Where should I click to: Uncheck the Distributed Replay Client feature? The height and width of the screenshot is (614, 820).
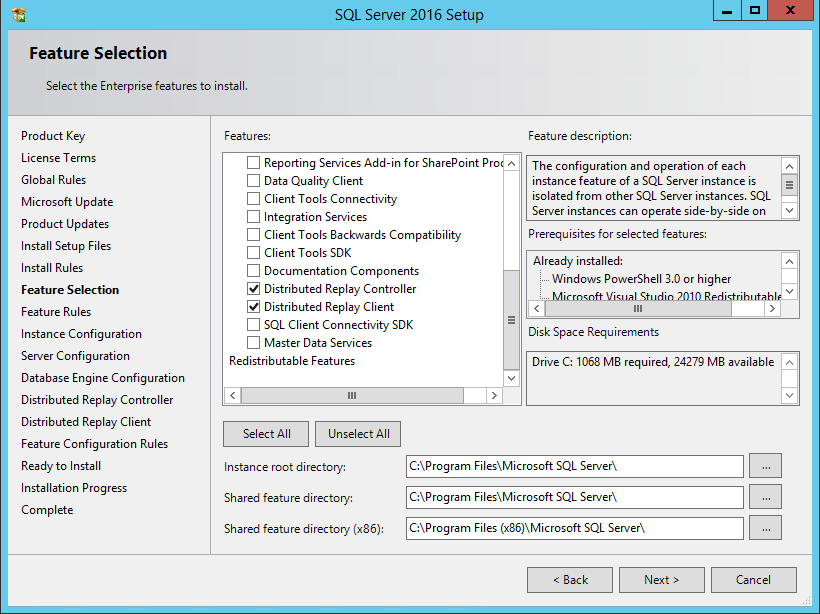pyautogui.click(x=254, y=307)
